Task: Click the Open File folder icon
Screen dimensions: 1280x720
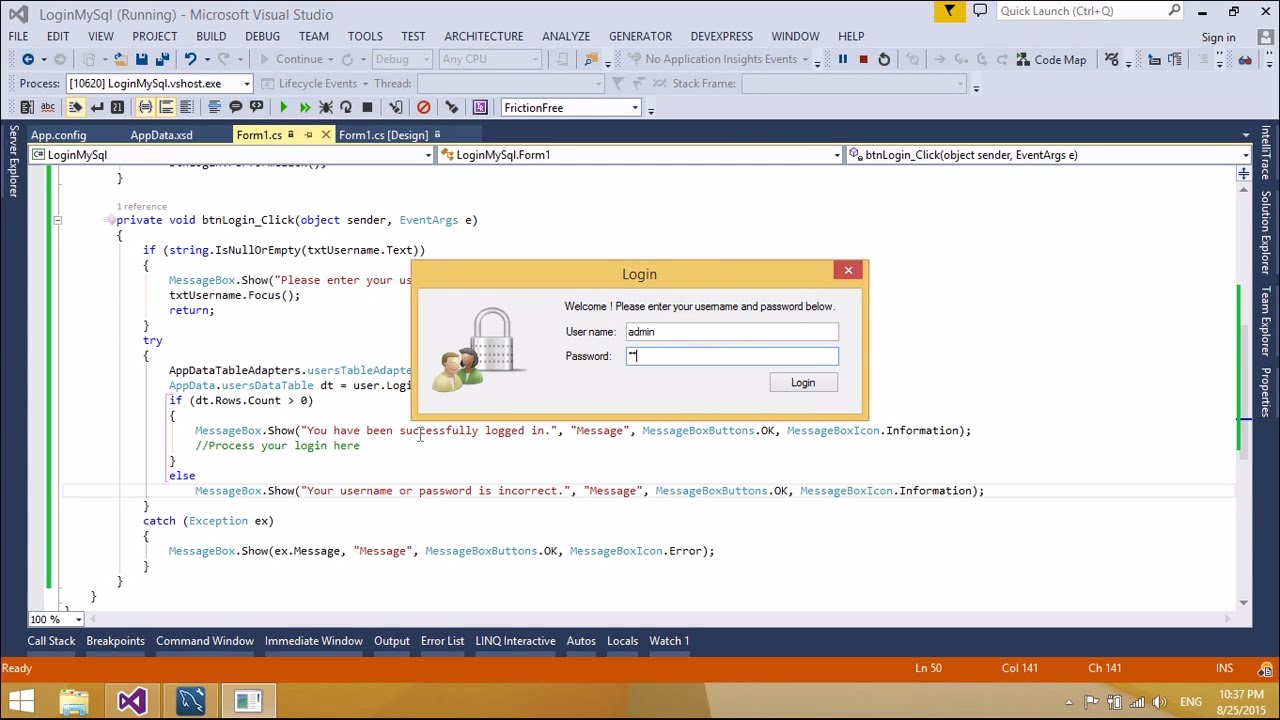Action: 120,60
